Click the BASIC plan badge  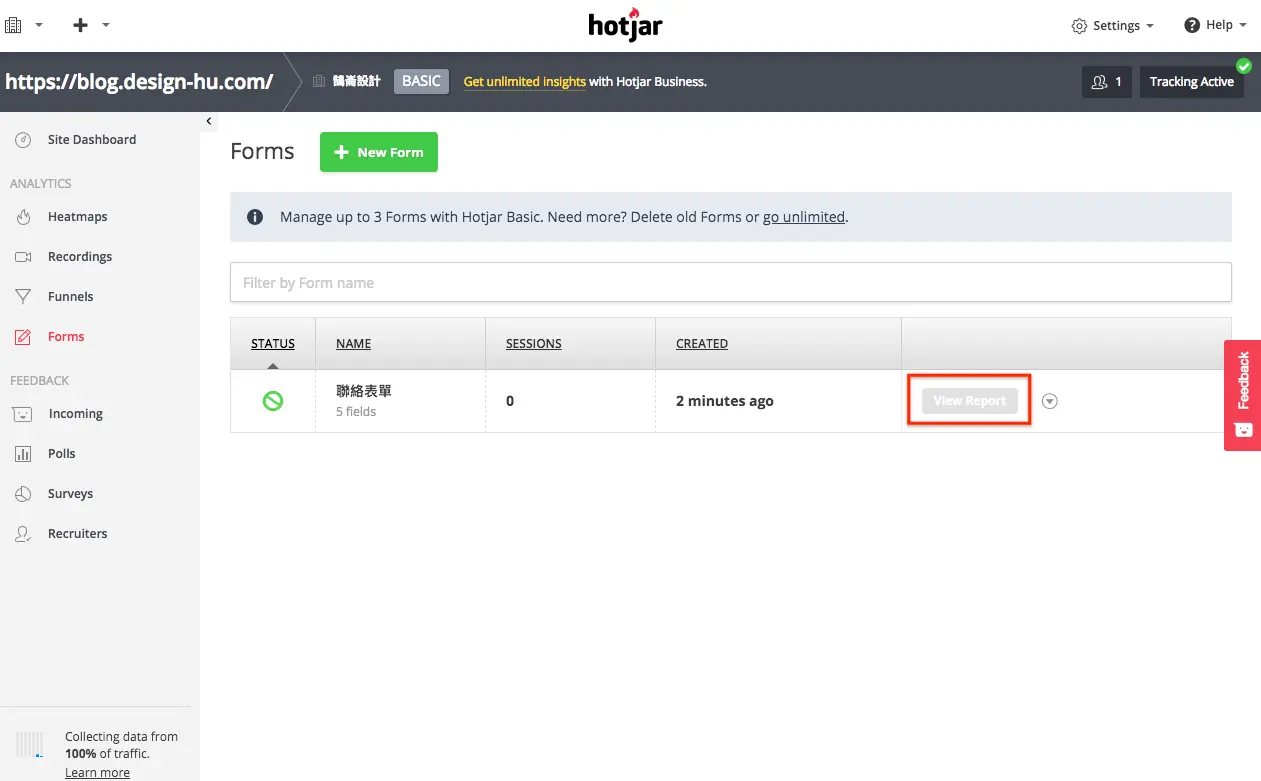(x=421, y=82)
